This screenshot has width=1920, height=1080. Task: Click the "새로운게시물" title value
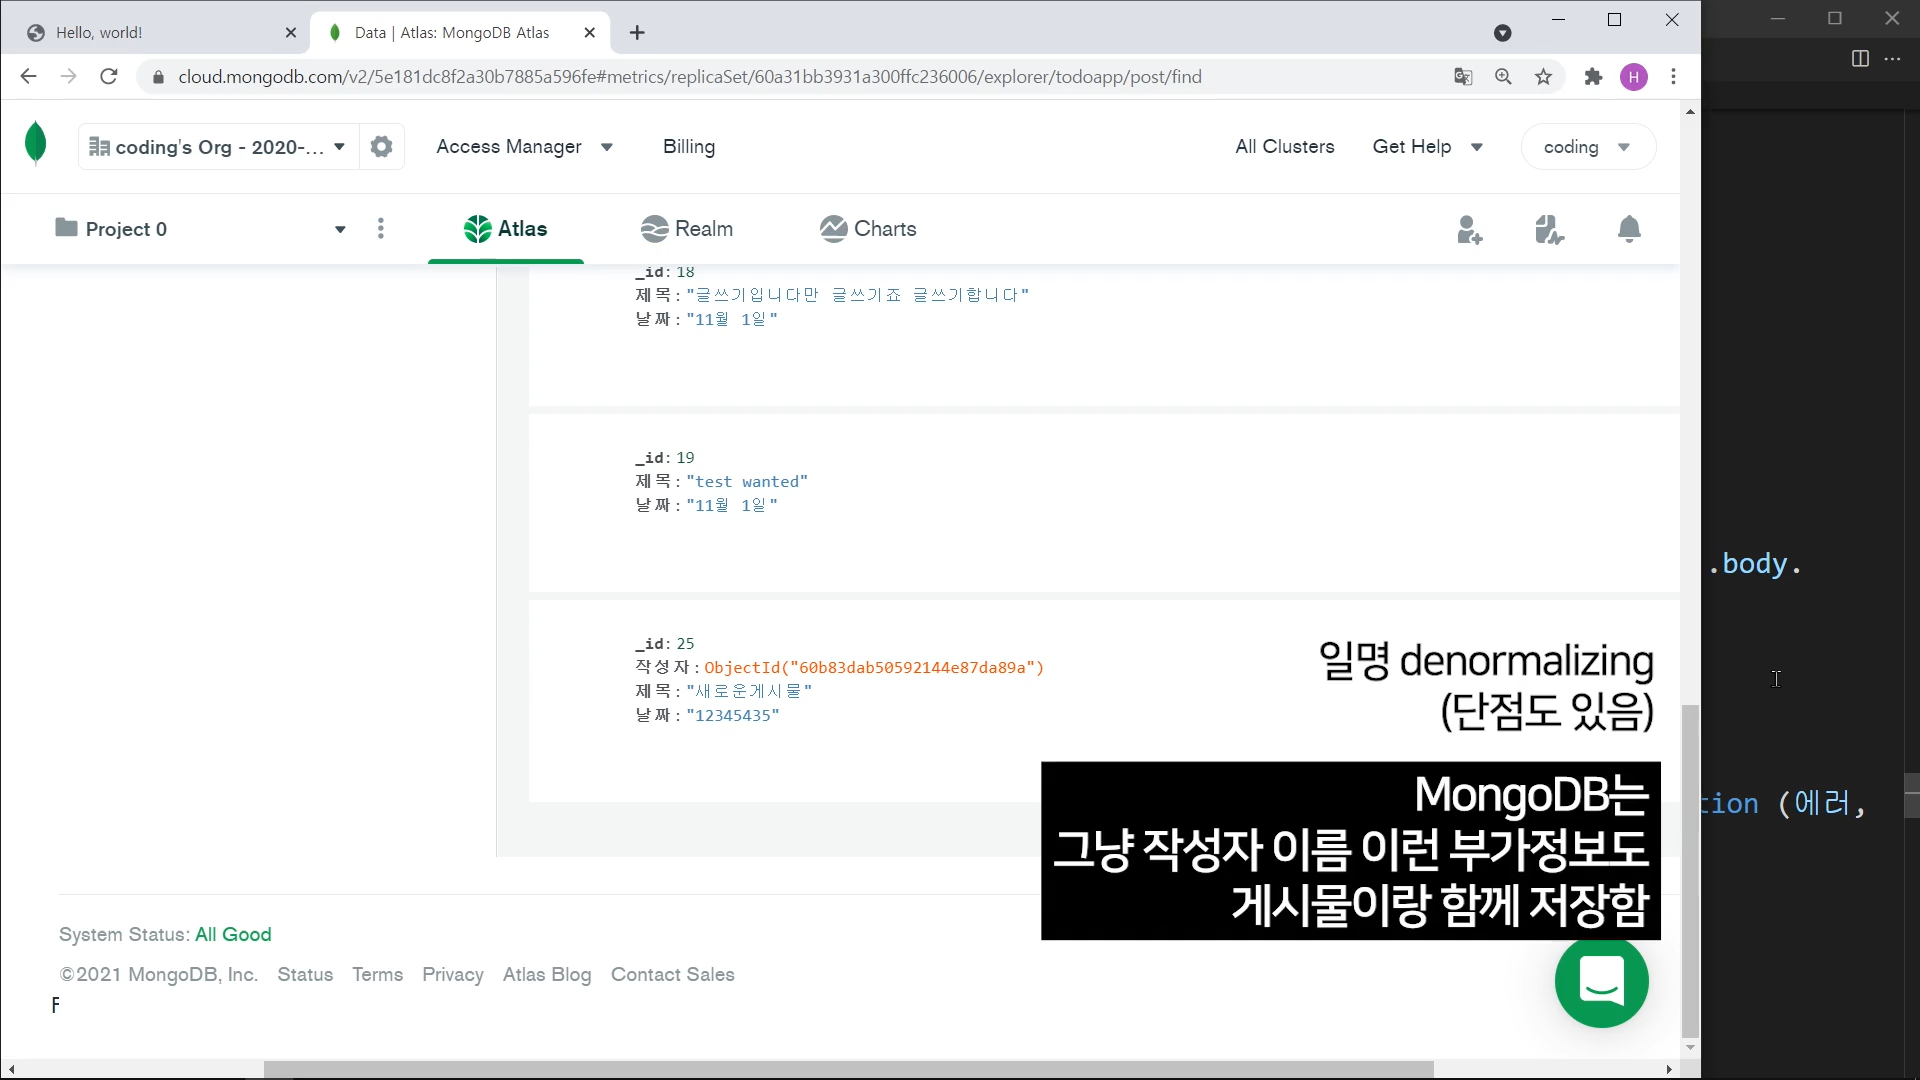point(749,691)
